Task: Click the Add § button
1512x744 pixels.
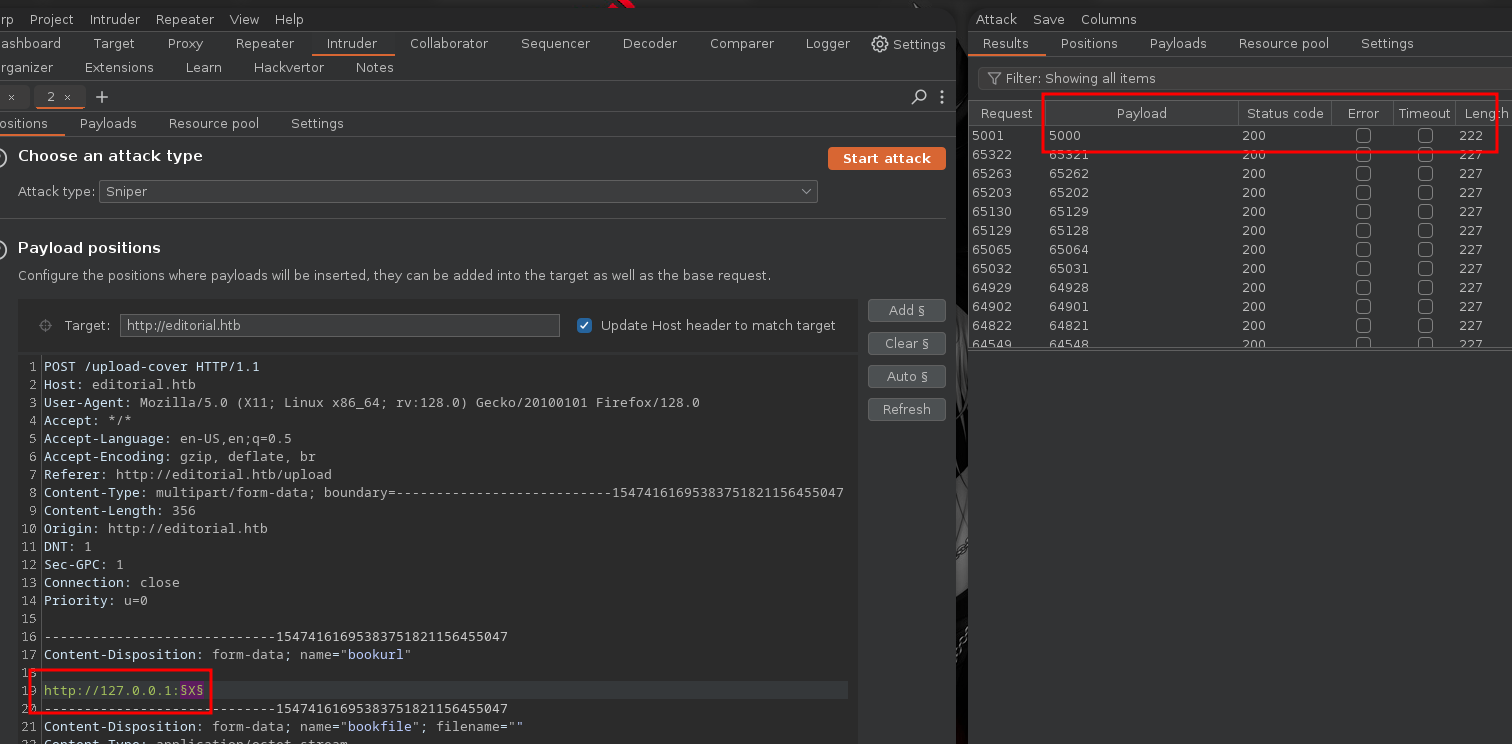Action: click(x=906, y=310)
